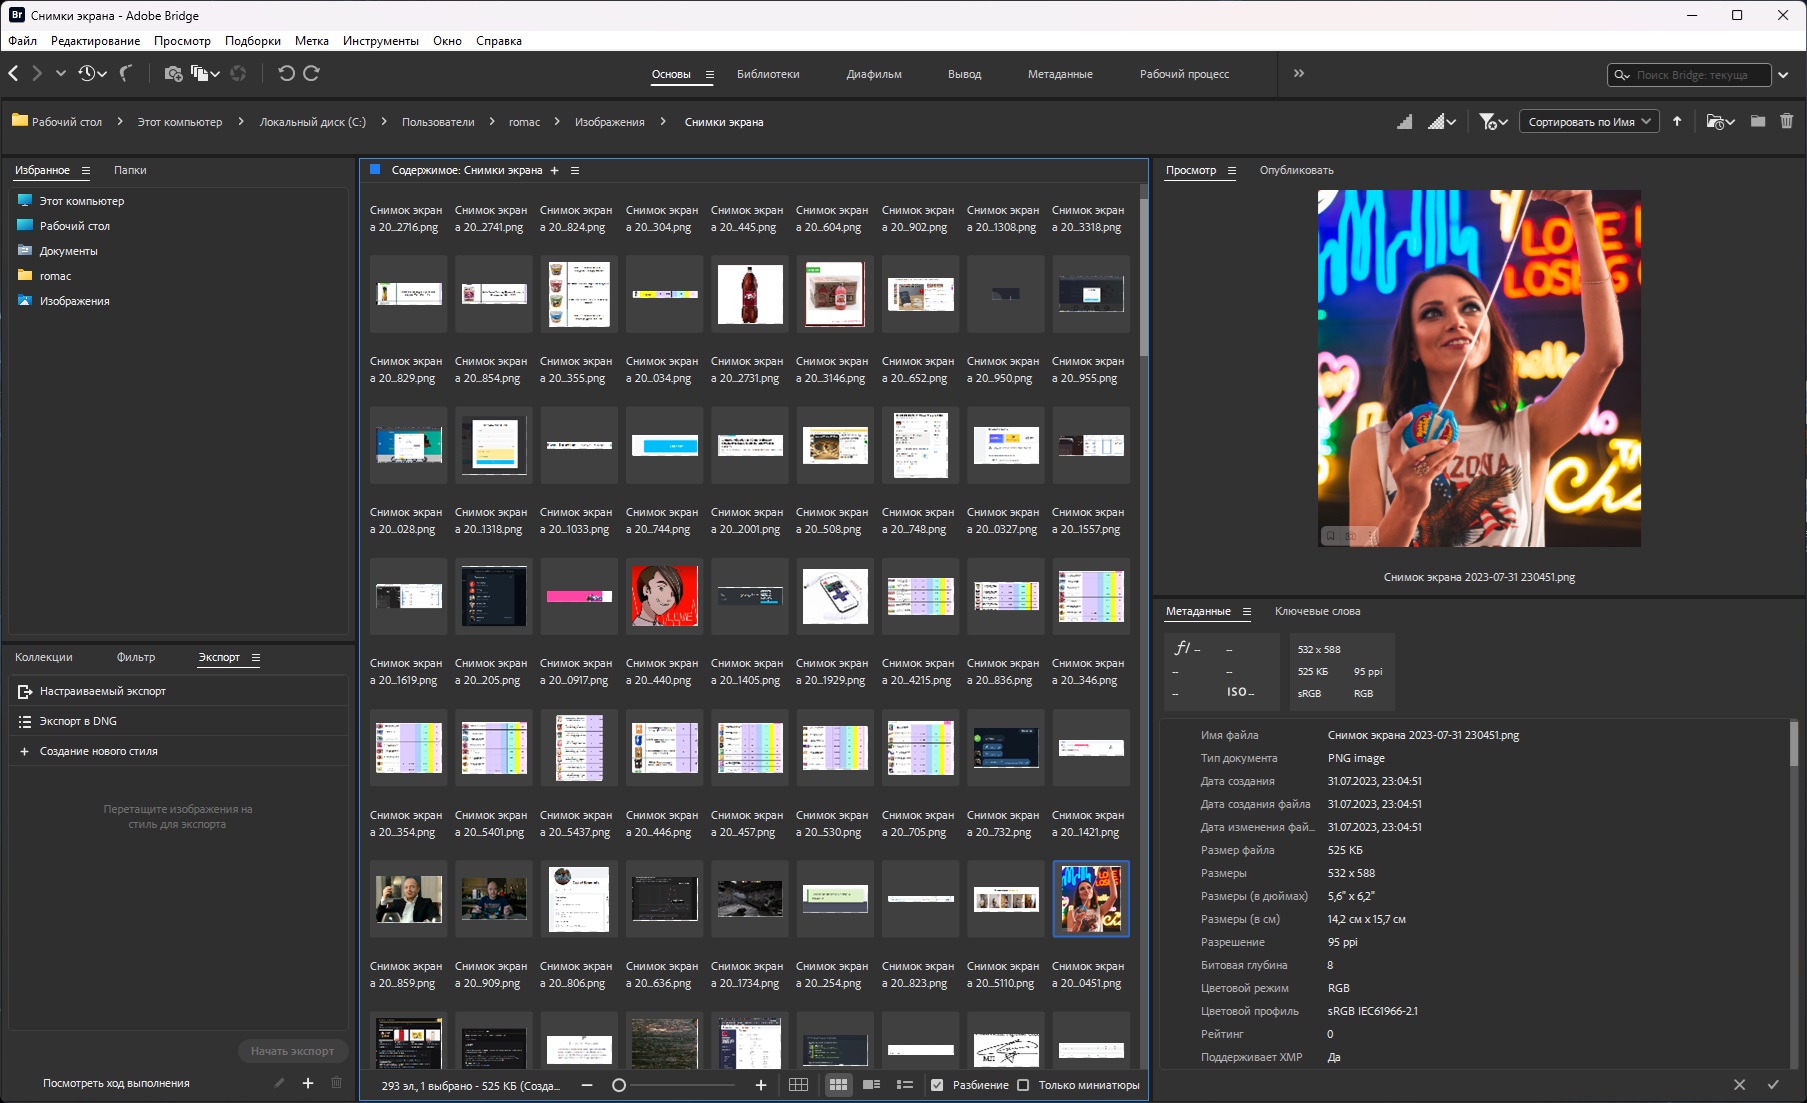Select grid thumbnails view toggle

[x=838, y=1085]
